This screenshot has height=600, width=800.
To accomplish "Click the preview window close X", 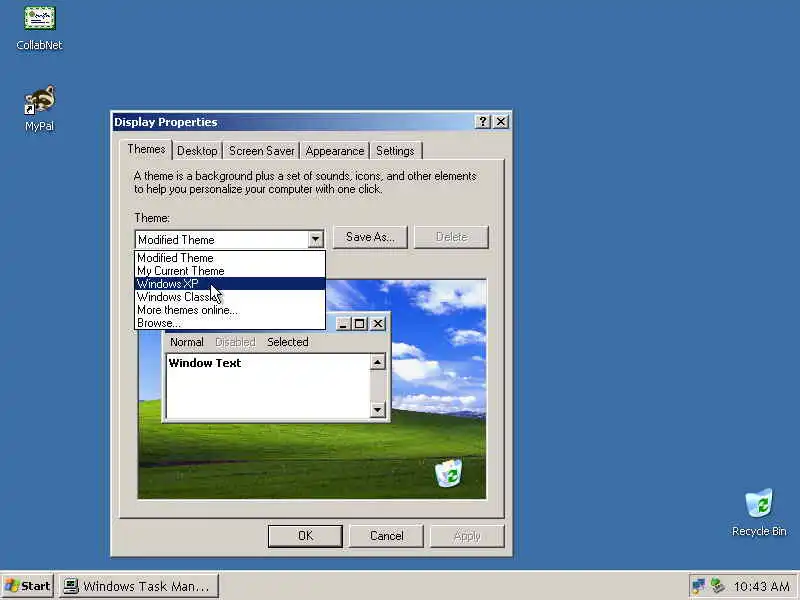I will [x=378, y=323].
